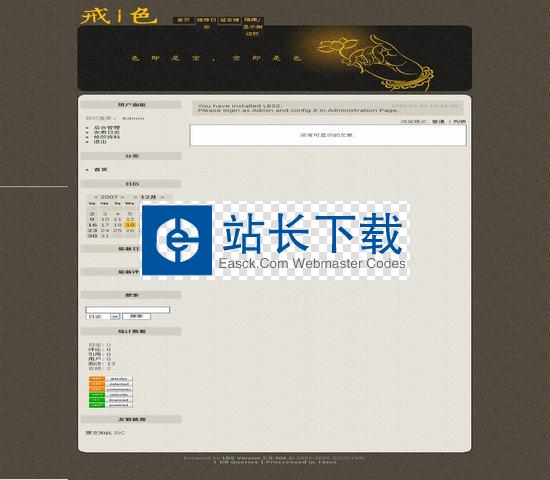The width and height of the screenshot is (550, 480).
Task: Focus the search text input field
Action: tap(128, 310)
